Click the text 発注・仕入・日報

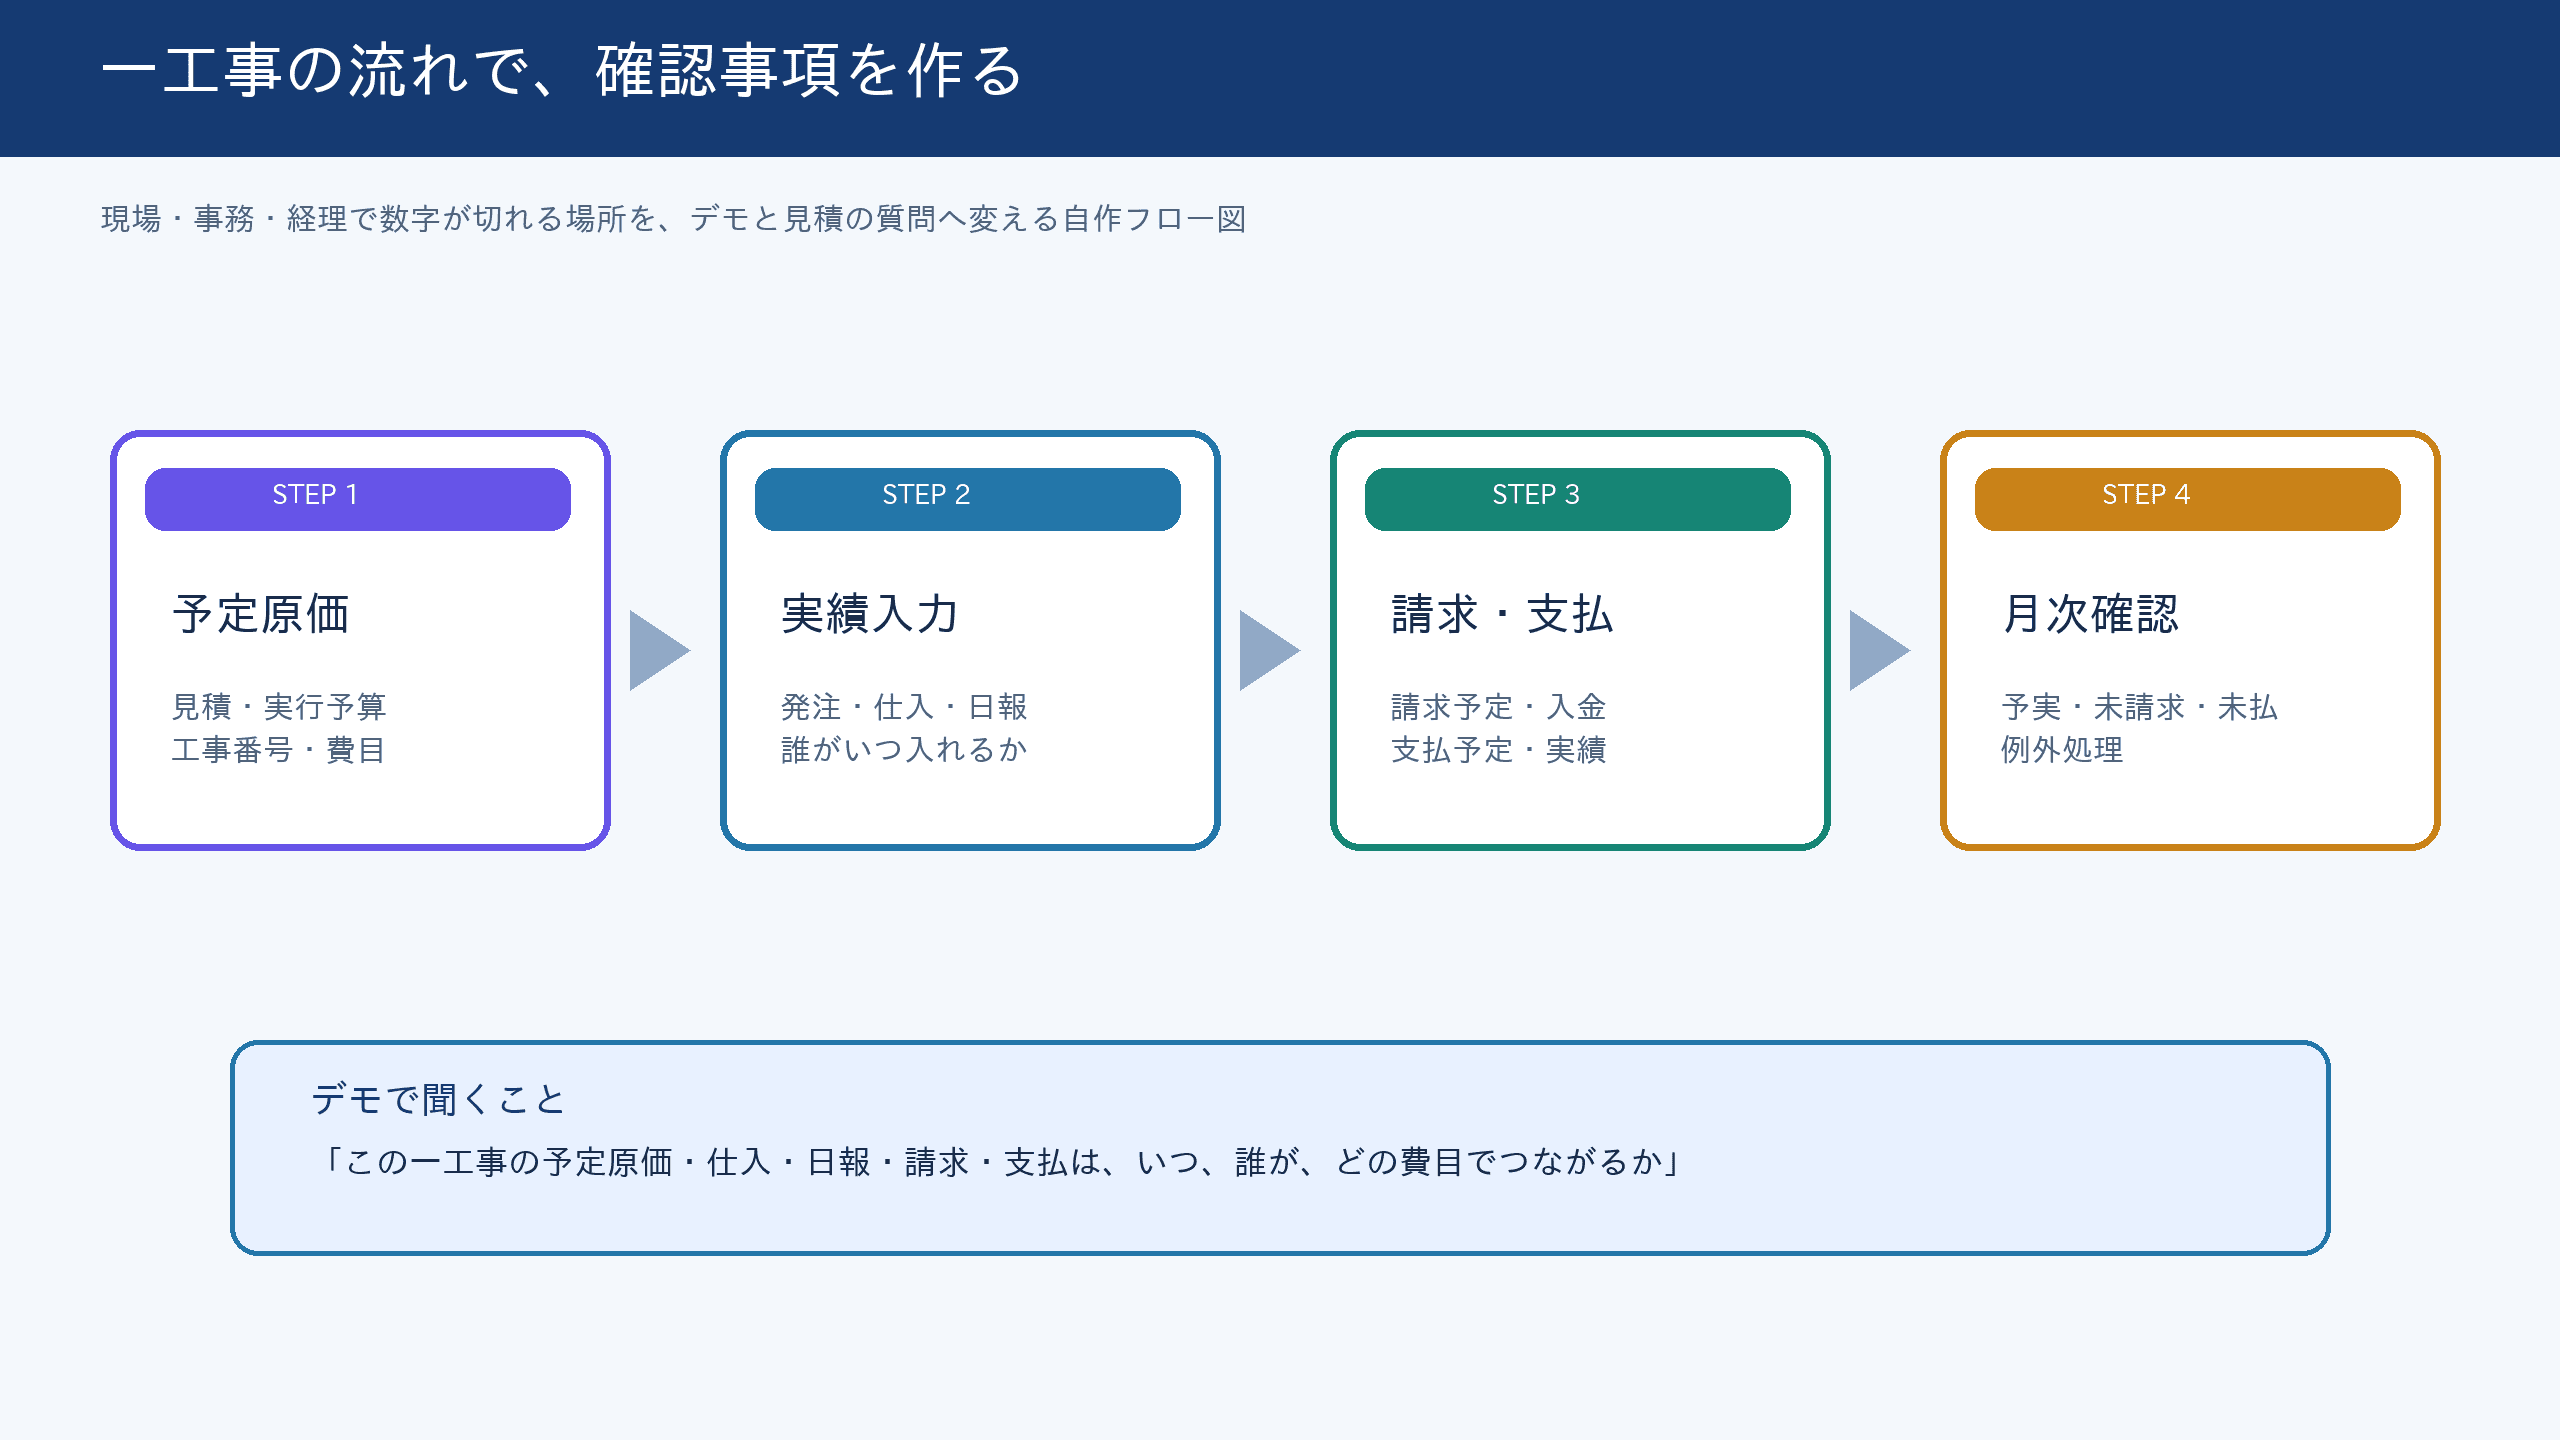coord(904,706)
